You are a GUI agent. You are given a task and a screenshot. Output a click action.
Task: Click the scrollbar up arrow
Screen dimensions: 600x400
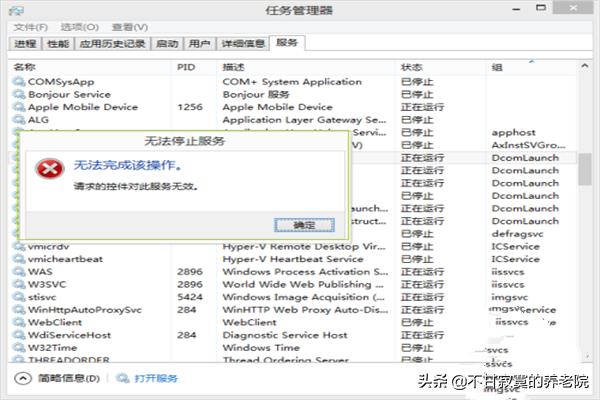tap(584, 66)
